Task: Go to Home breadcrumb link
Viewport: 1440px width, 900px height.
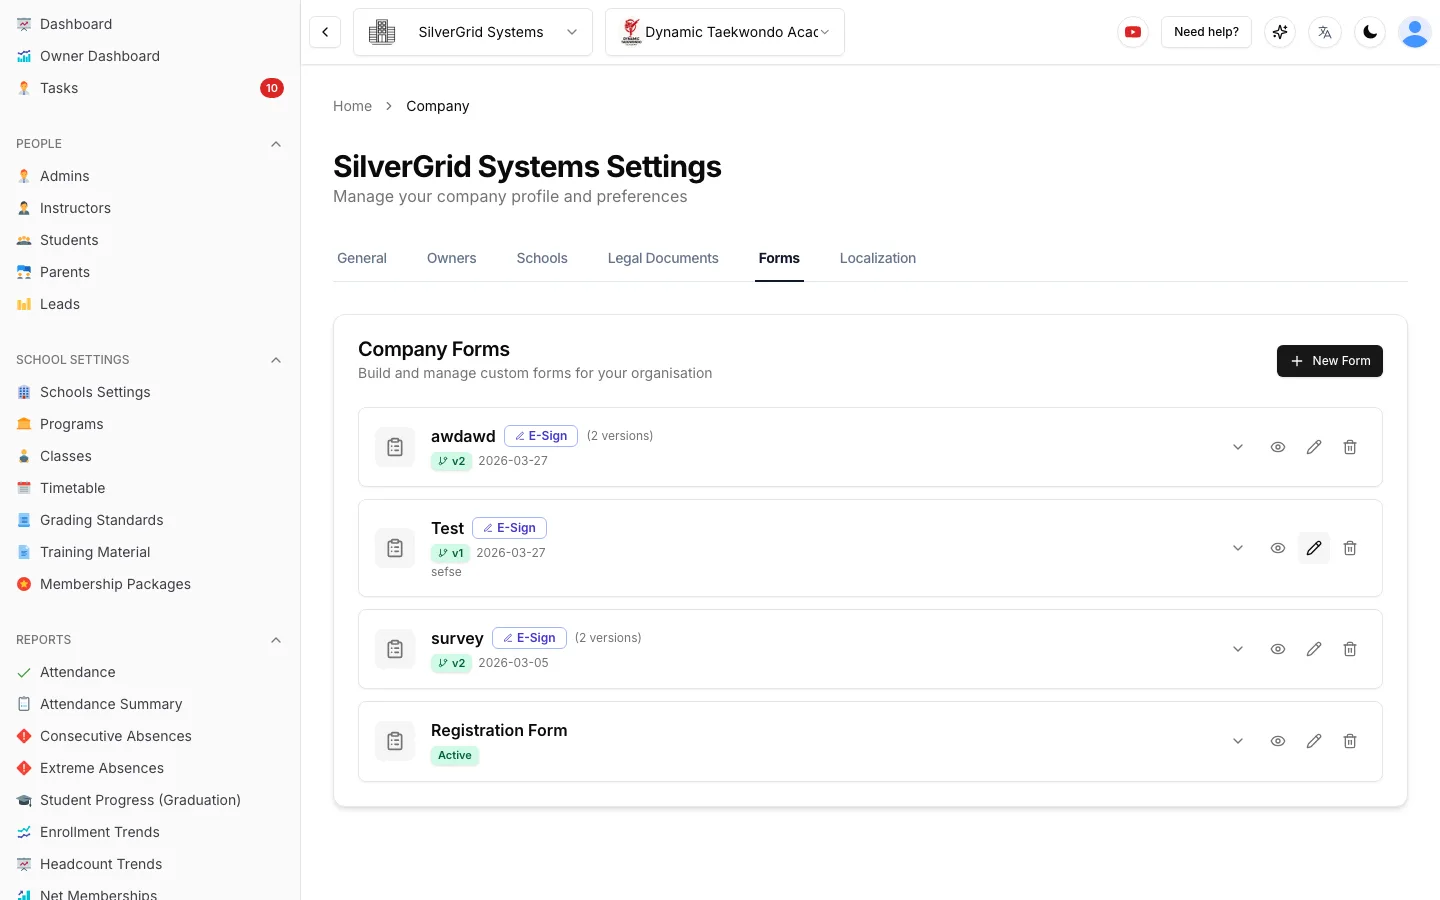Action: coord(352,106)
